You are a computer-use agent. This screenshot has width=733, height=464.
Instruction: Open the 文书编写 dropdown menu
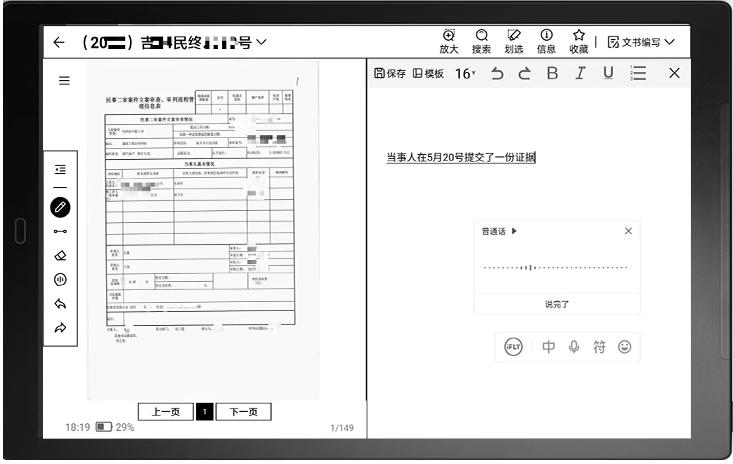(x=641, y=42)
